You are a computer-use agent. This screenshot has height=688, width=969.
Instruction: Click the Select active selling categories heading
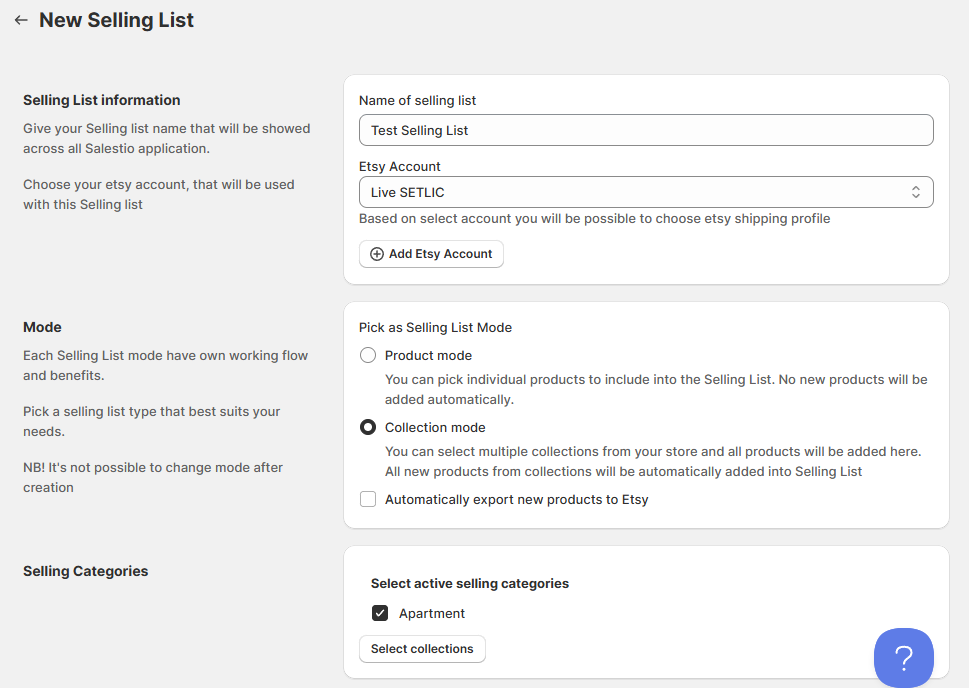(x=470, y=584)
